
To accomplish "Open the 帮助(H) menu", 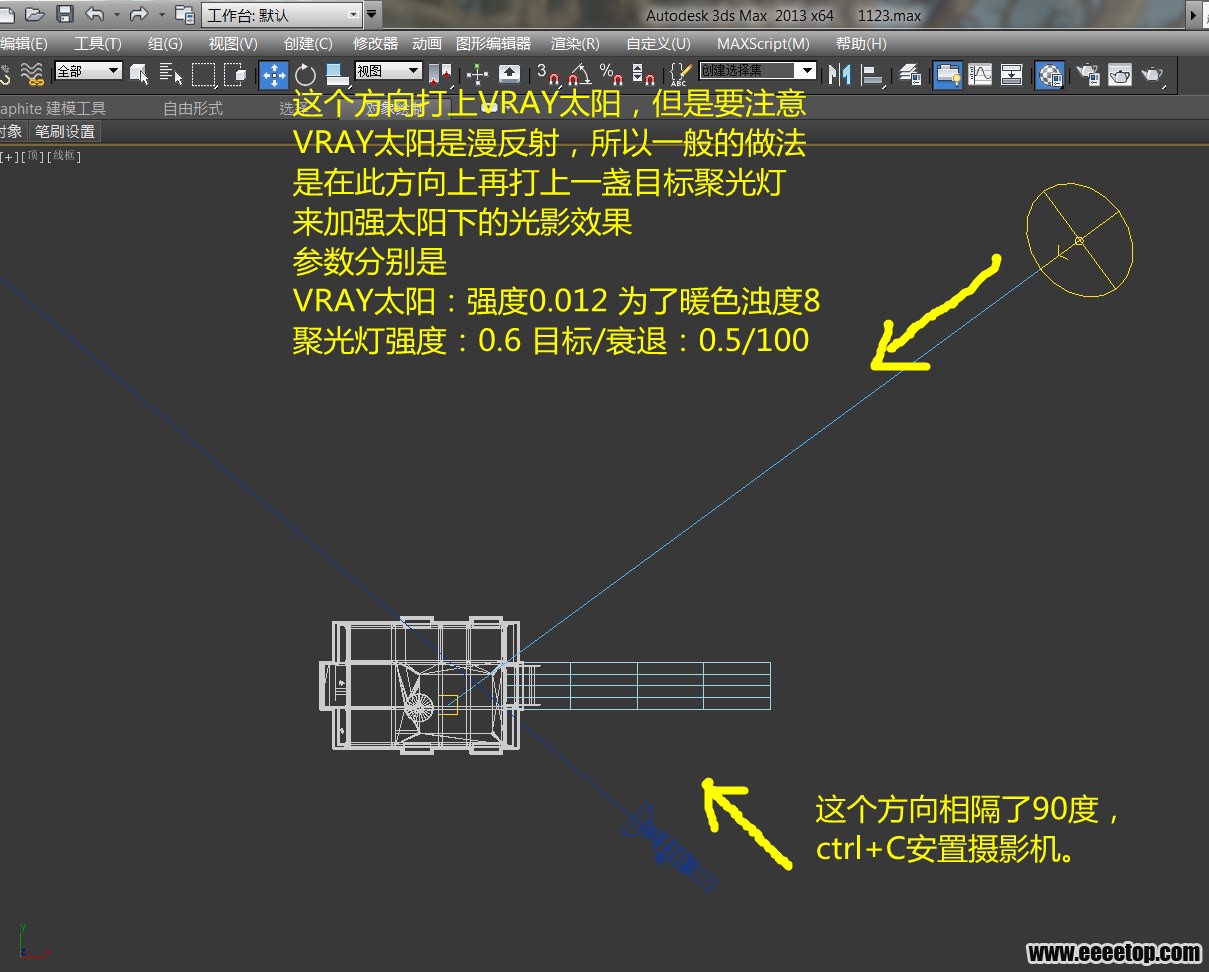I will 861,44.
